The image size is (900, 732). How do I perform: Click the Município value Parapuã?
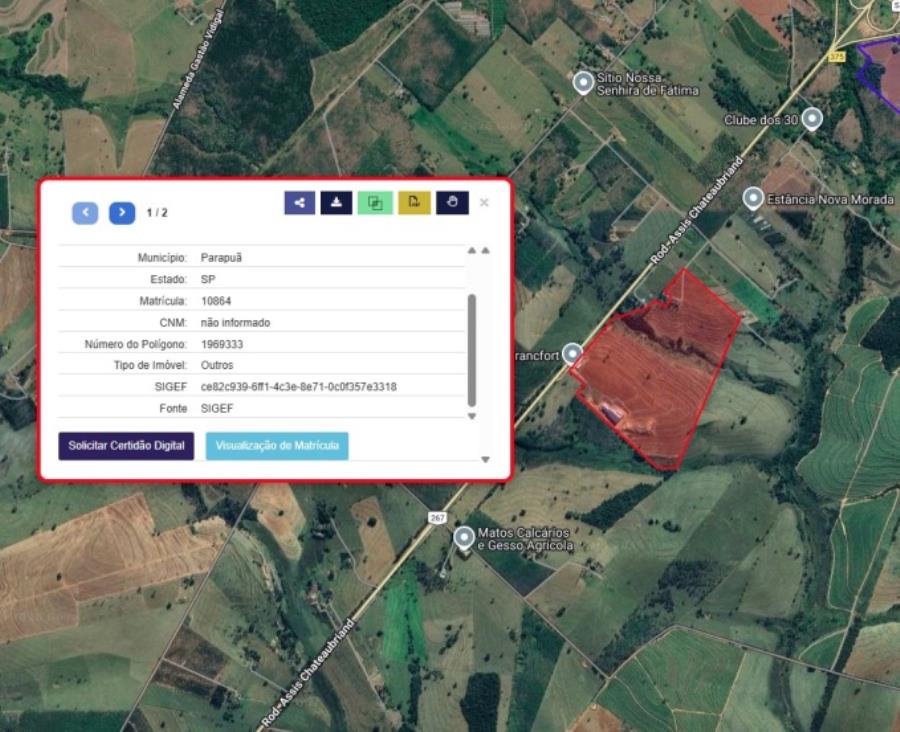point(221,258)
